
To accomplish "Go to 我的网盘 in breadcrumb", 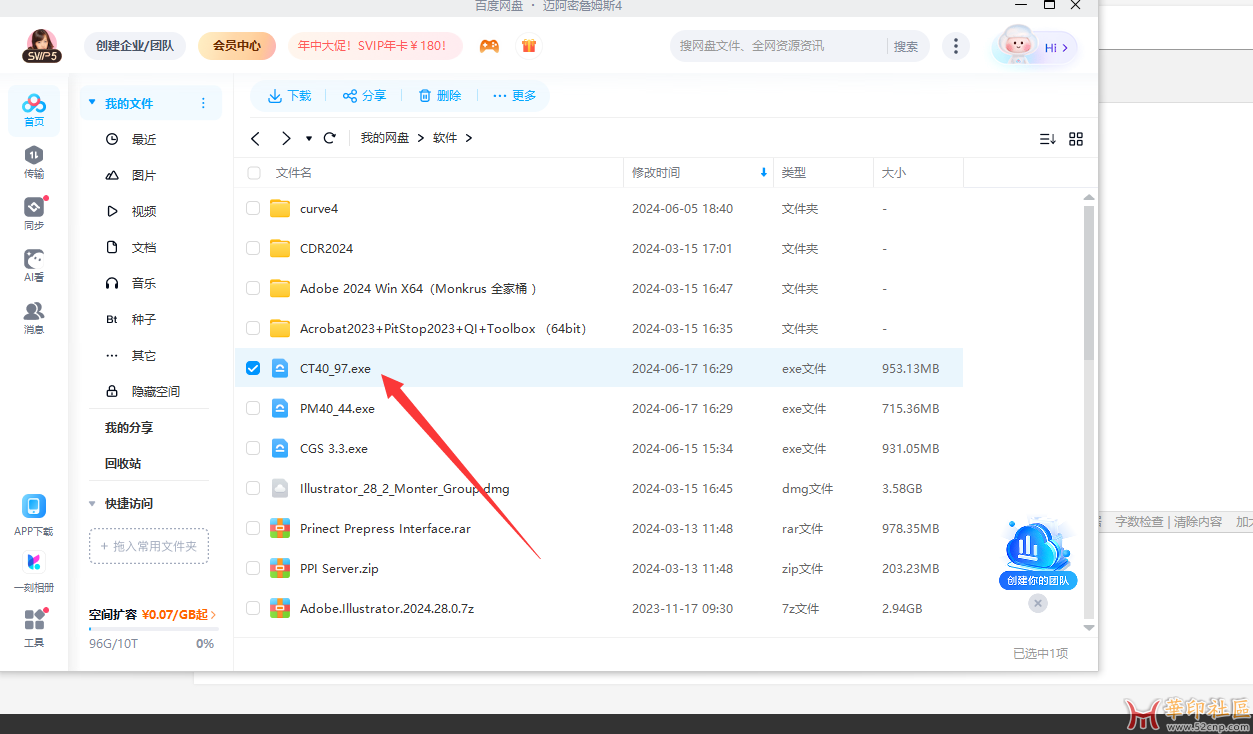I will pos(385,138).
